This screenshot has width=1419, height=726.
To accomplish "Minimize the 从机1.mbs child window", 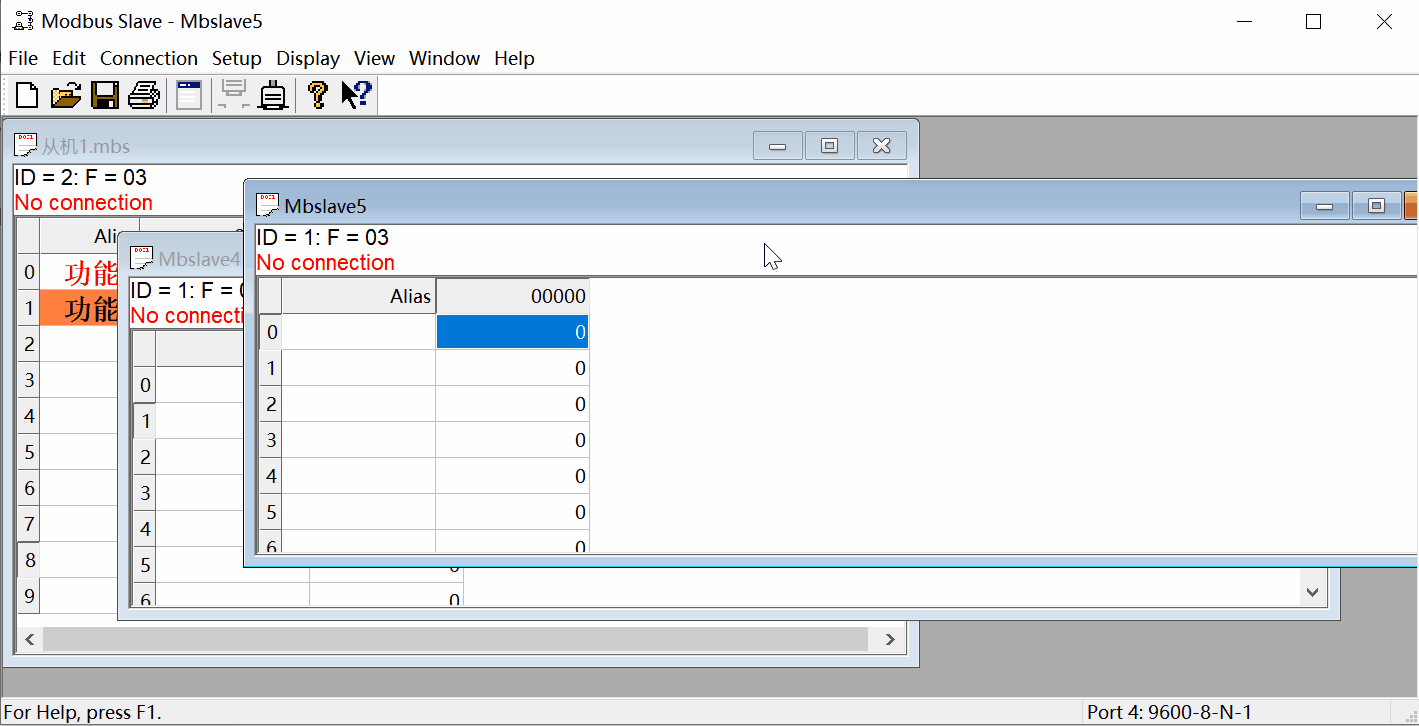I will (778, 146).
